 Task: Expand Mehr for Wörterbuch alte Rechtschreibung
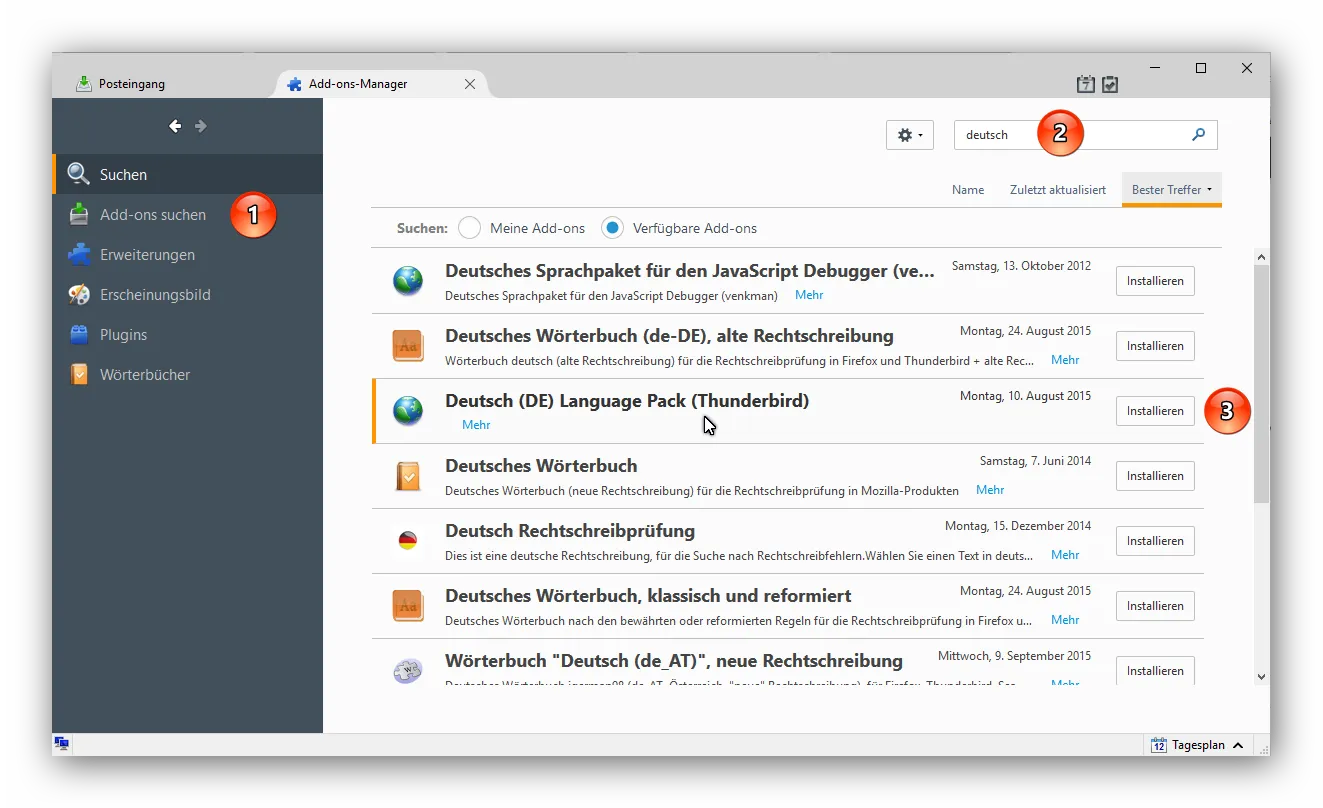pyautogui.click(x=1065, y=360)
